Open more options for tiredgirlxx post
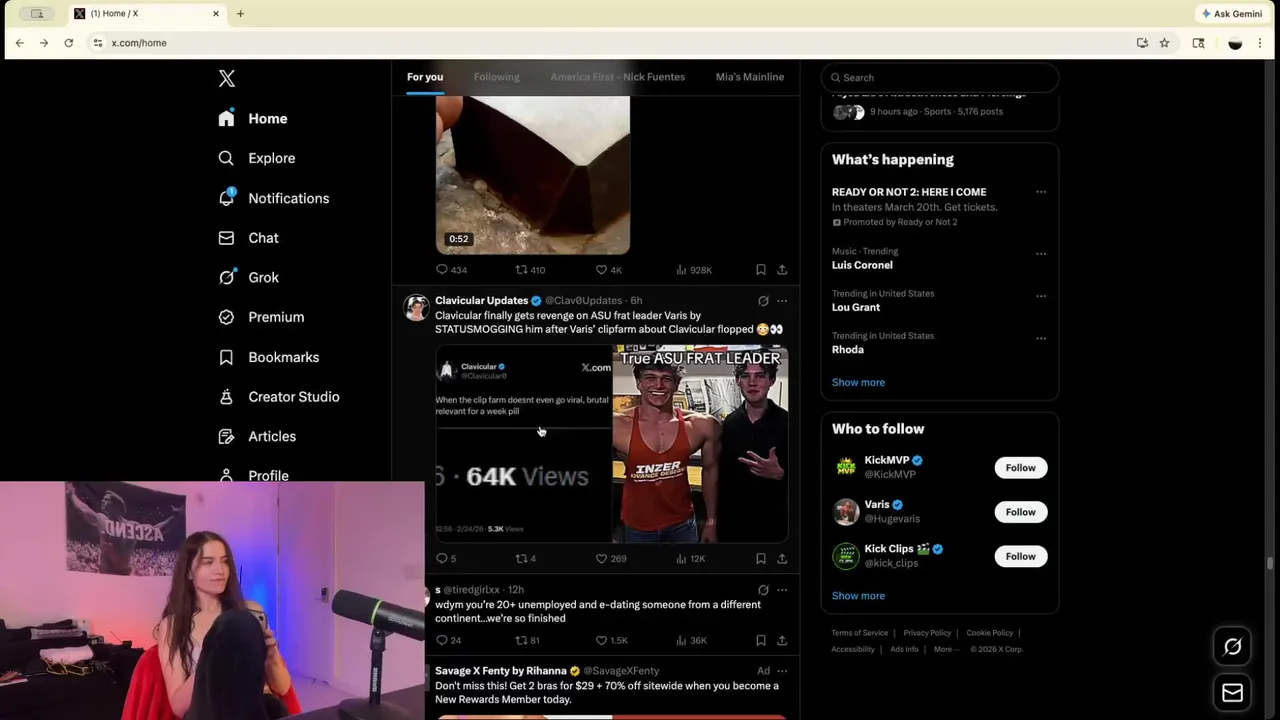The width and height of the screenshot is (1280, 720). (782, 590)
